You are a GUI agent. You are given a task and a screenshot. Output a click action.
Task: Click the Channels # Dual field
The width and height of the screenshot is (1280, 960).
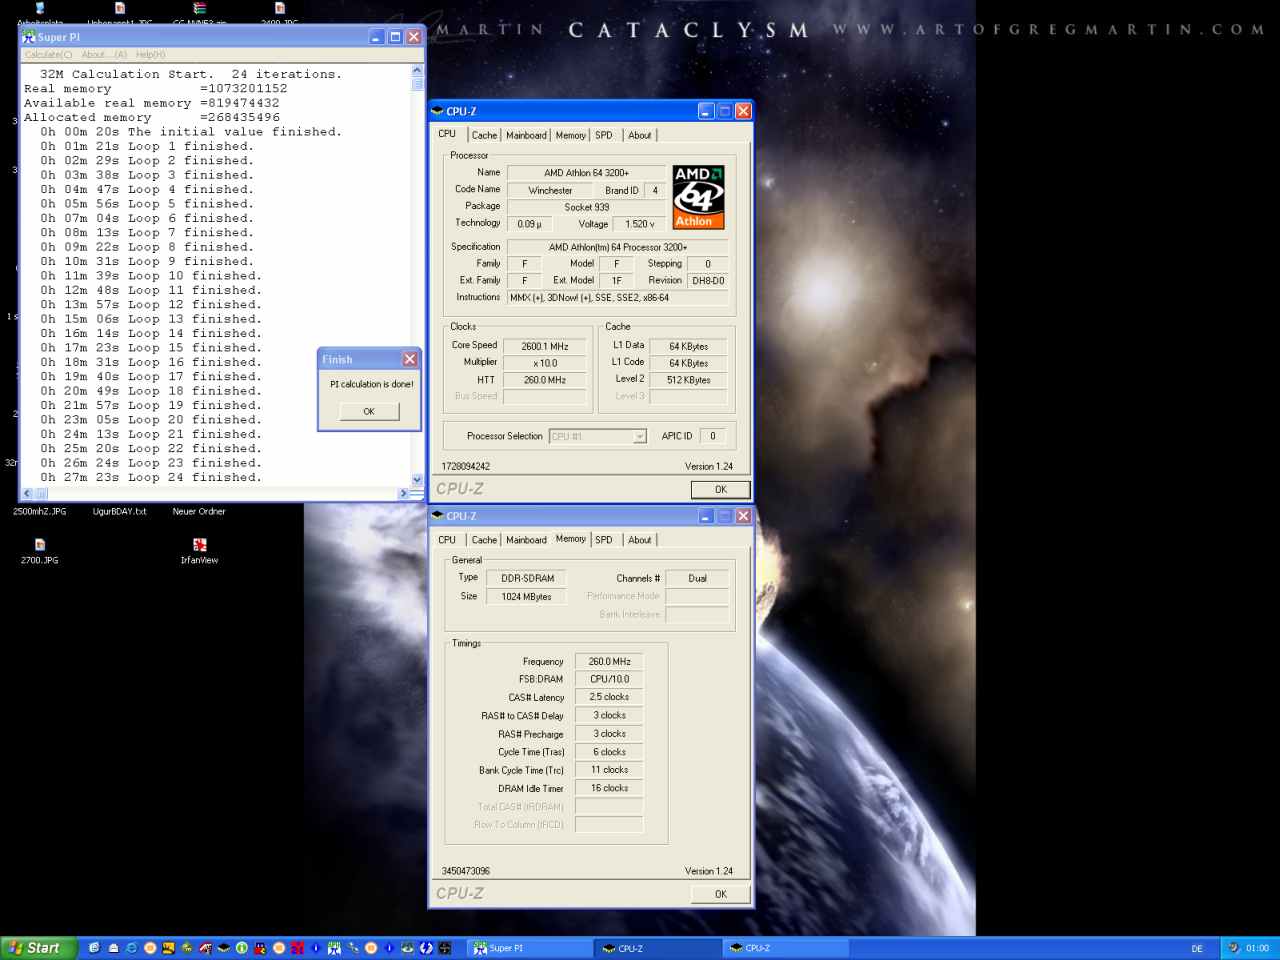click(x=697, y=578)
